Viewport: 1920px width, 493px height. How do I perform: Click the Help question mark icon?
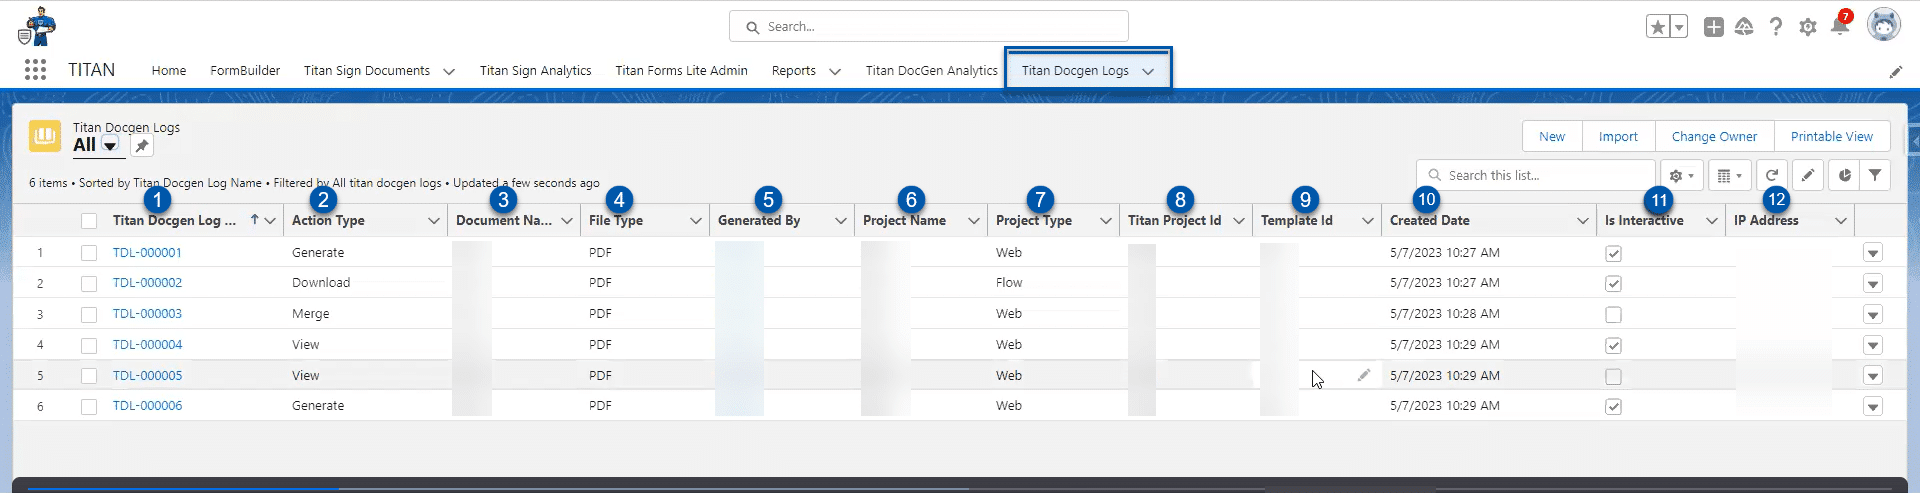pyautogui.click(x=1775, y=27)
